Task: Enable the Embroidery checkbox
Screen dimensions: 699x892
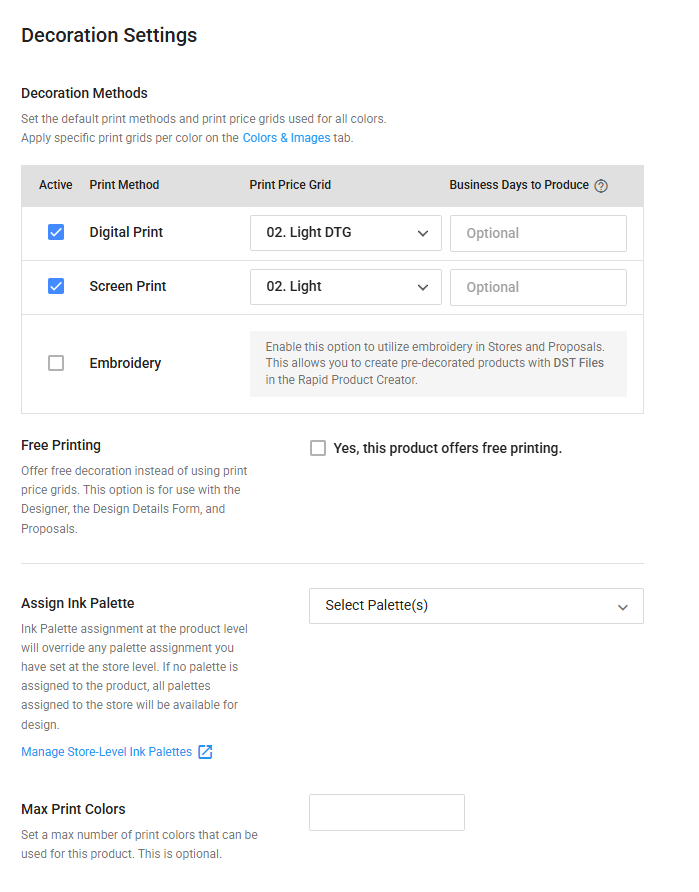Action: [56, 363]
